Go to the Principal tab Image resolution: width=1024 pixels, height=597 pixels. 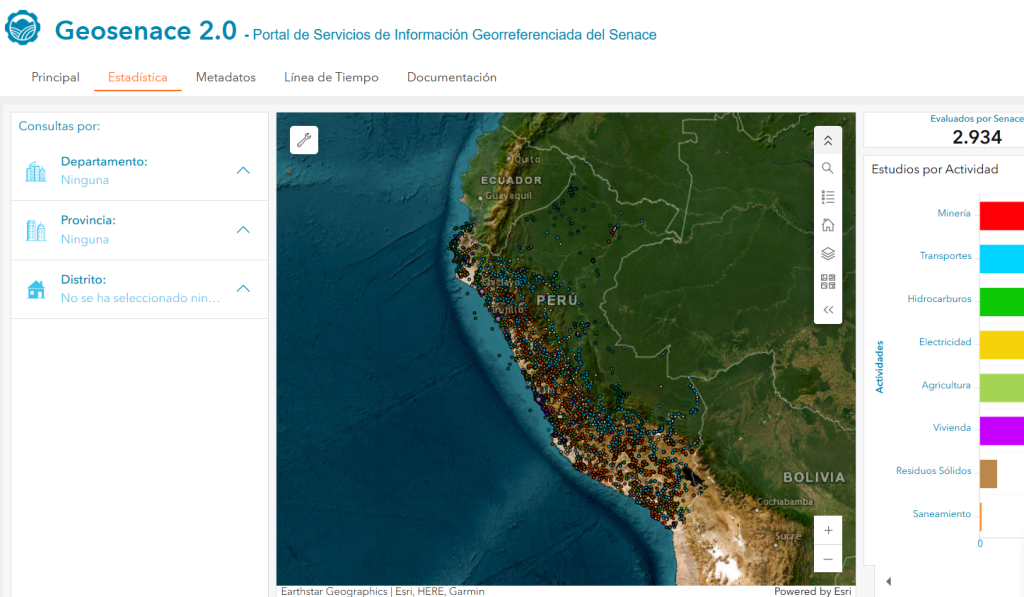pyautogui.click(x=56, y=77)
